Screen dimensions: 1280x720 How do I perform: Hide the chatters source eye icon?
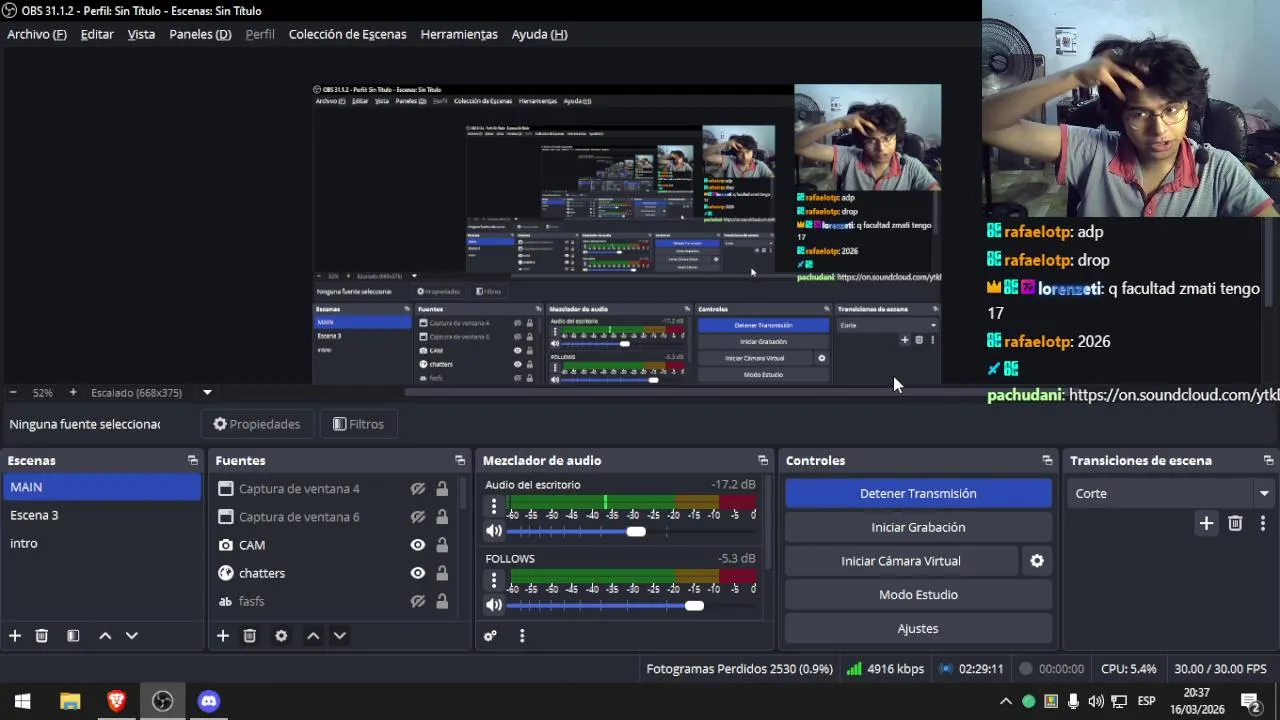click(x=418, y=573)
